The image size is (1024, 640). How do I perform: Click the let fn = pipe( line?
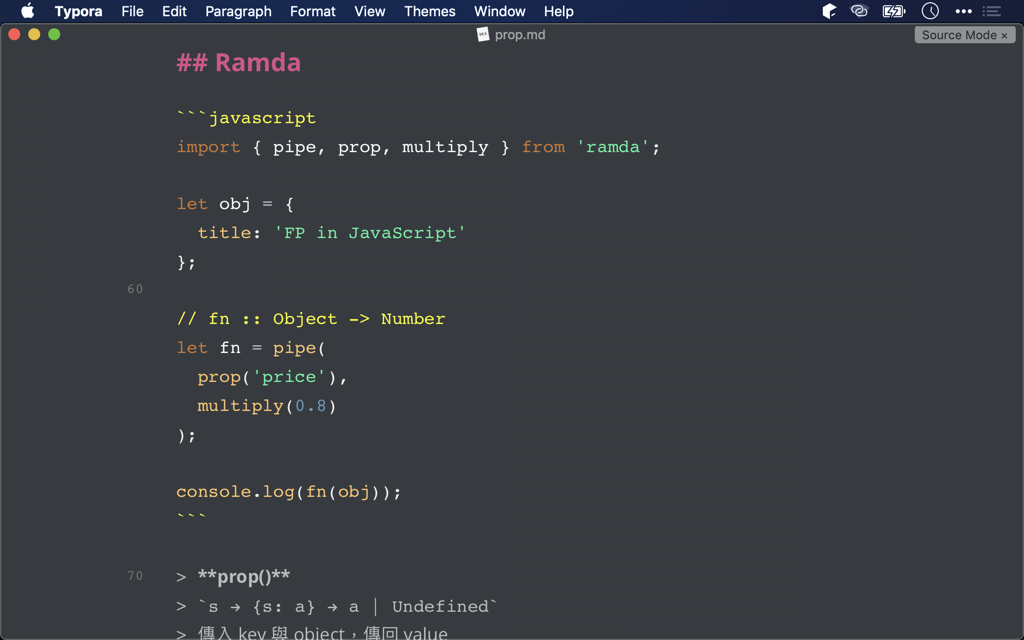tap(251, 348)
